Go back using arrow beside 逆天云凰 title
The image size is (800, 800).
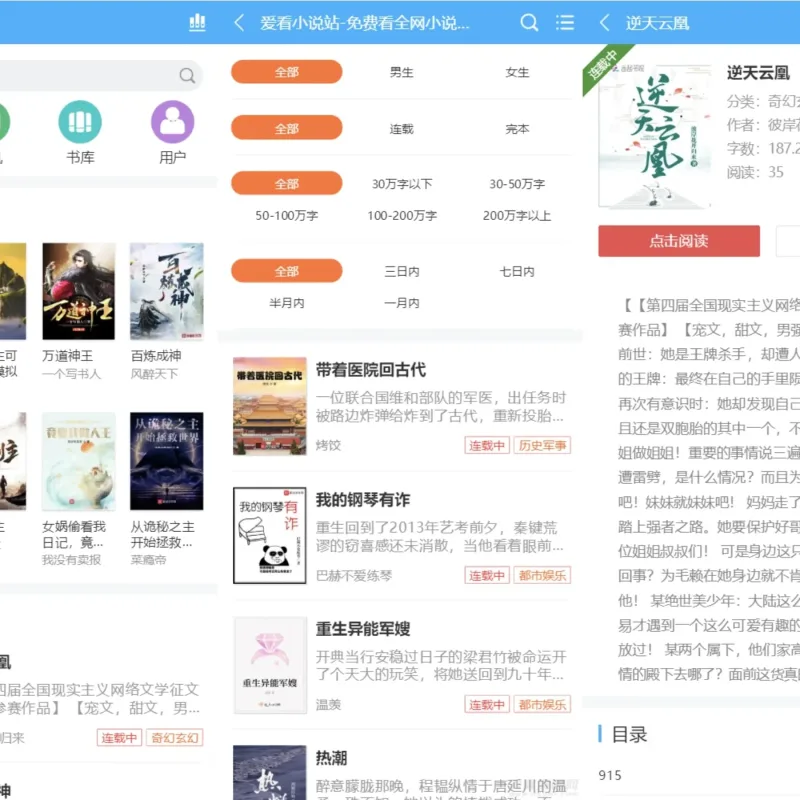click(x=605, y=23)
